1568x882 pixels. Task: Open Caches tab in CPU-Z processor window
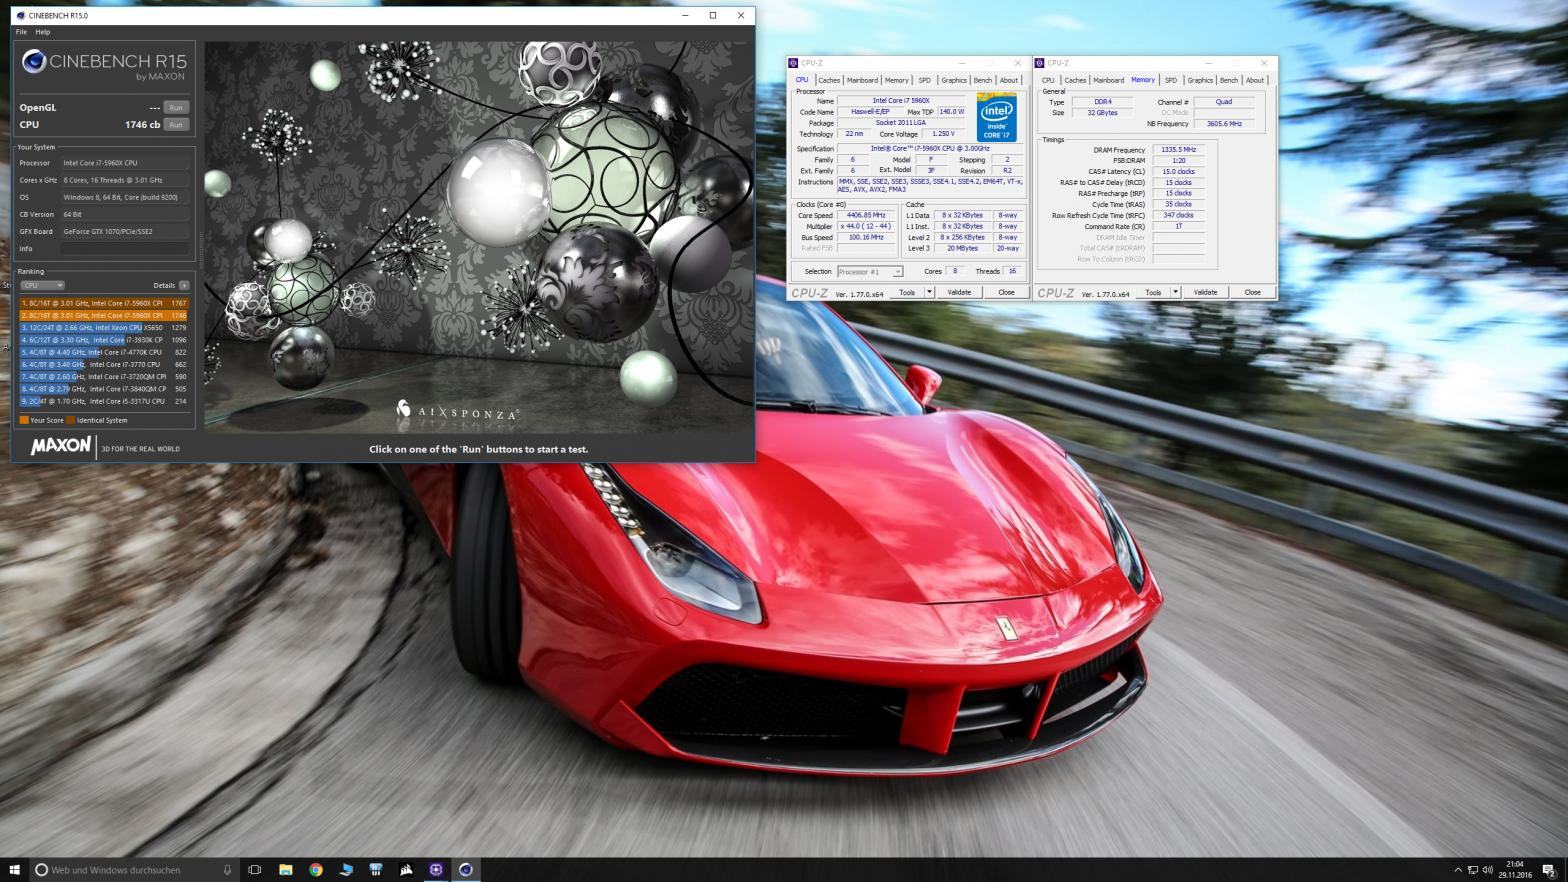coord(829,80)
